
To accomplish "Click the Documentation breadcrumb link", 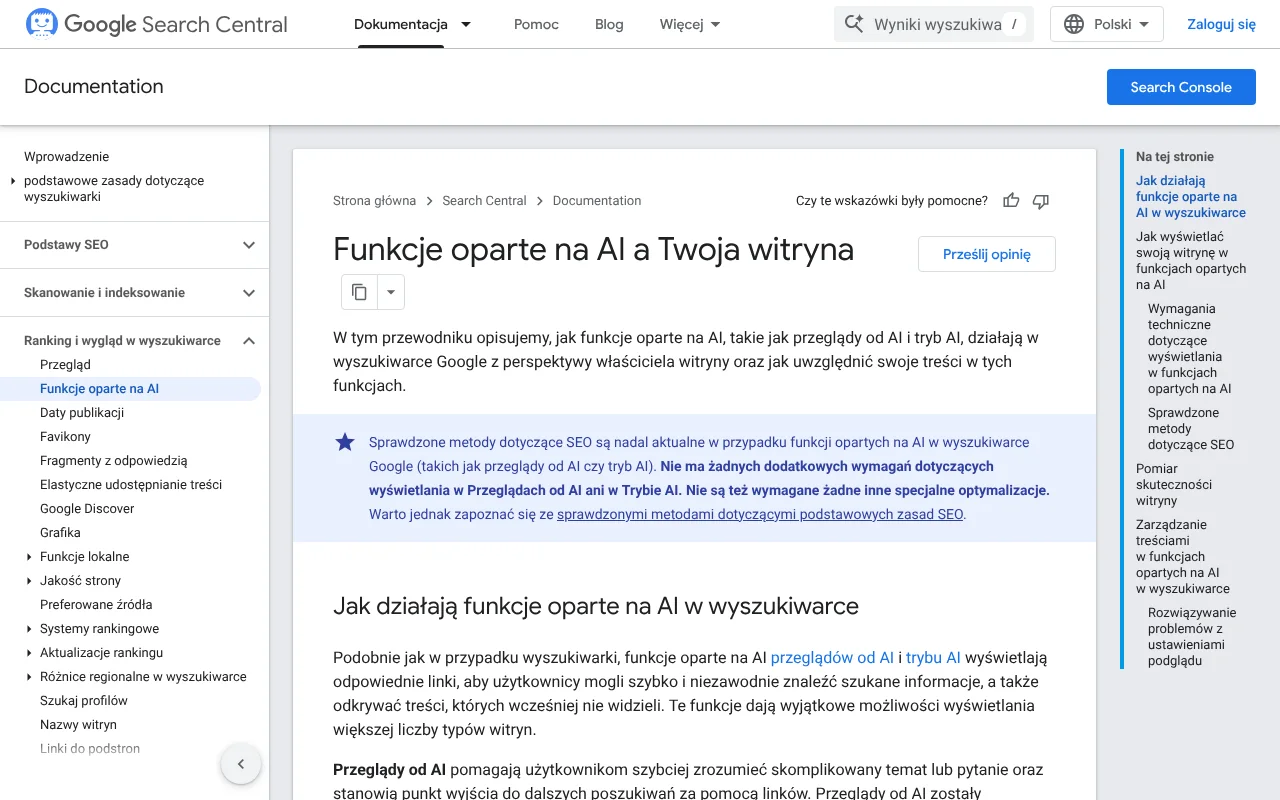I will tap(597, 201).
